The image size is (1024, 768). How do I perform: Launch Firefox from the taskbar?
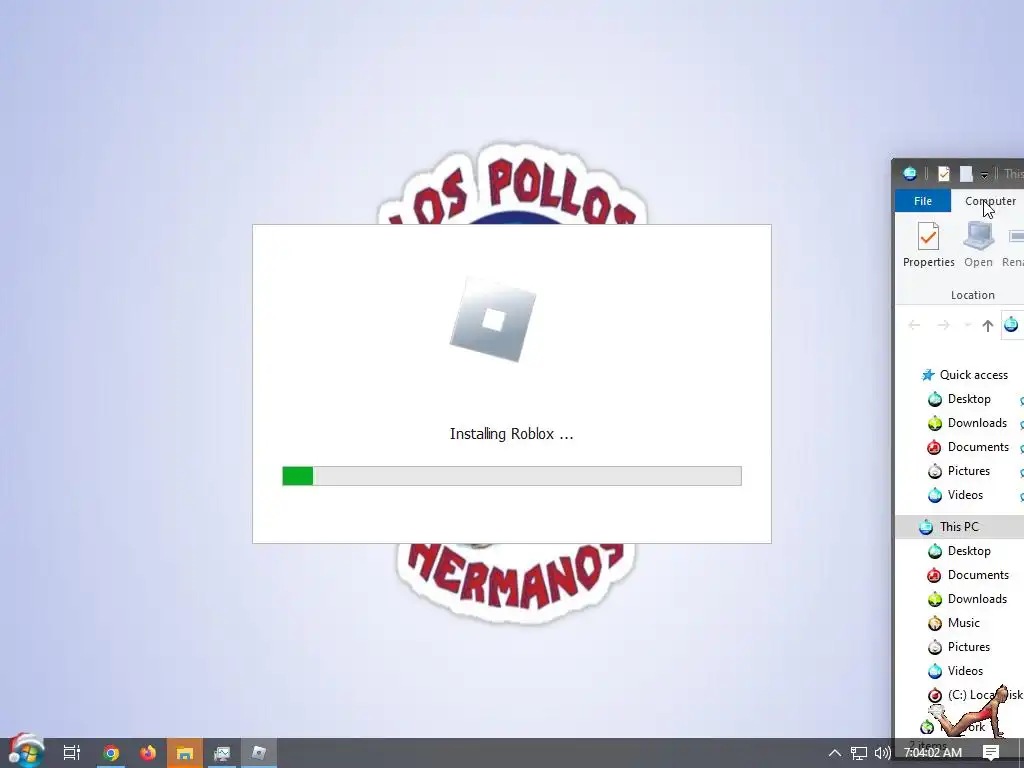point(148,753)
